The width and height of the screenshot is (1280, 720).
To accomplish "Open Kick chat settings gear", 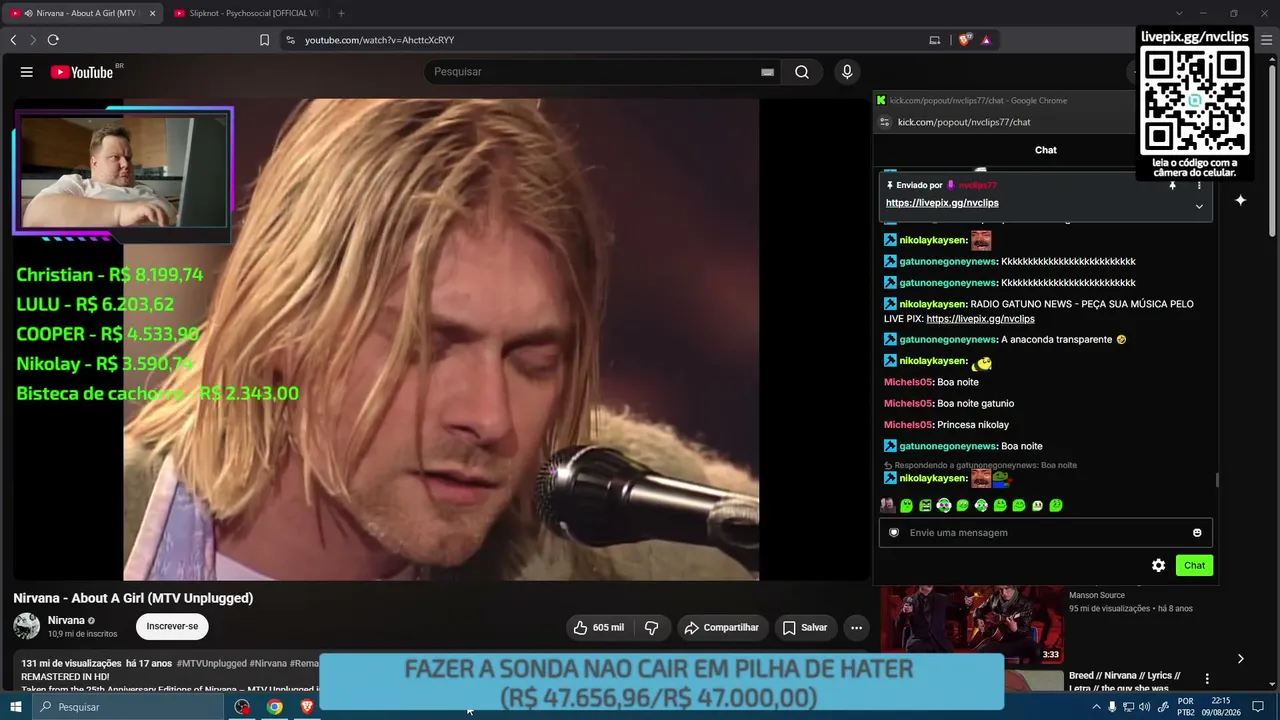I will pos(1158,566).
